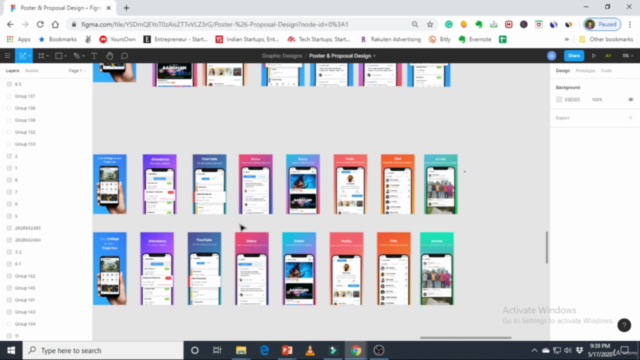Image resolution: width=640 pixels, height=360 pixels.
Task: Click the canvas vertical scrollbar
Action: 547,247
